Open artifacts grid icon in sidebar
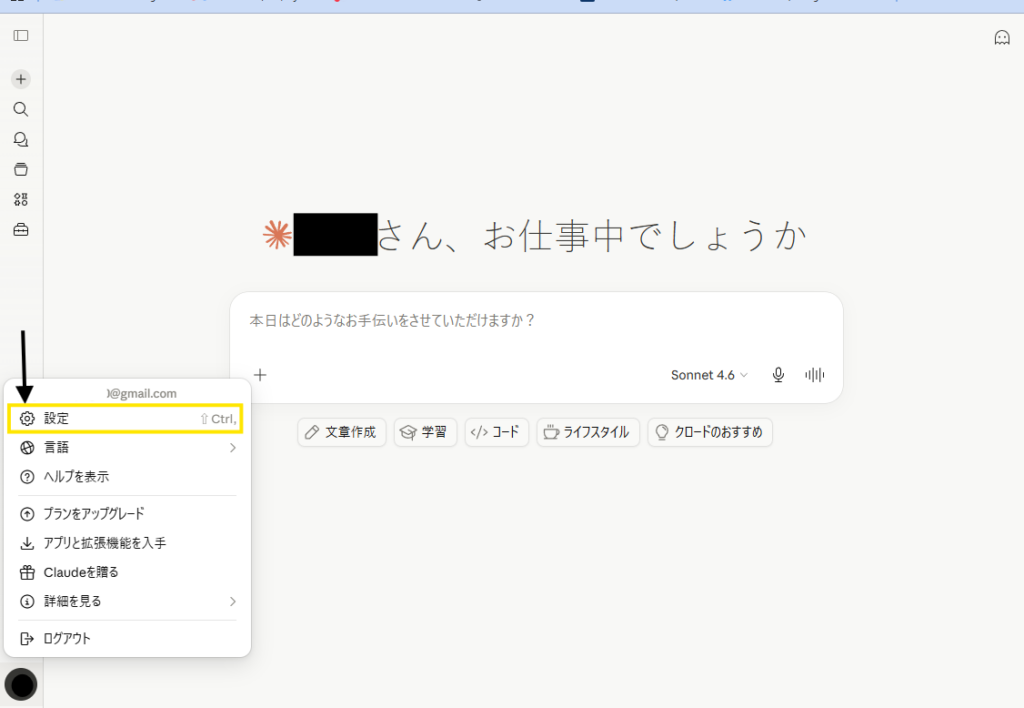The image size is (1024, 708). pyautogui.click(x=21, y=199)
